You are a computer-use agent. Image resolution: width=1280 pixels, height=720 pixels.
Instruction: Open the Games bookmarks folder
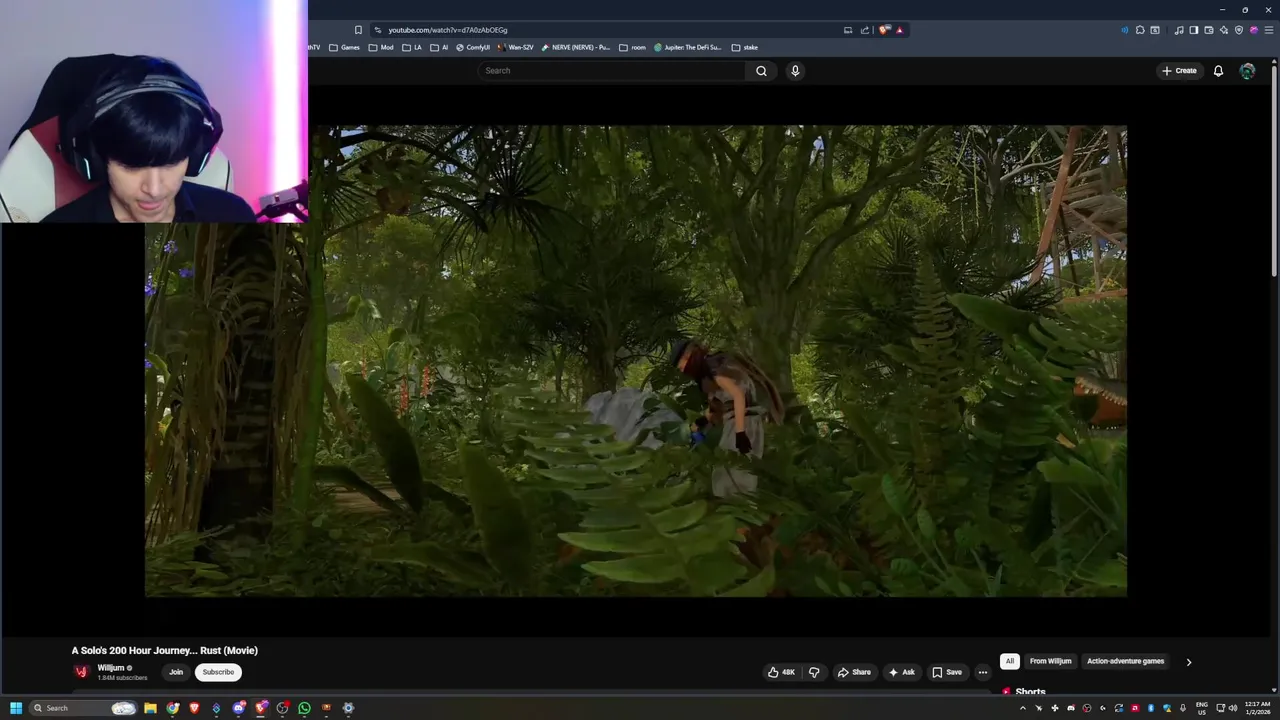[344, 47]
